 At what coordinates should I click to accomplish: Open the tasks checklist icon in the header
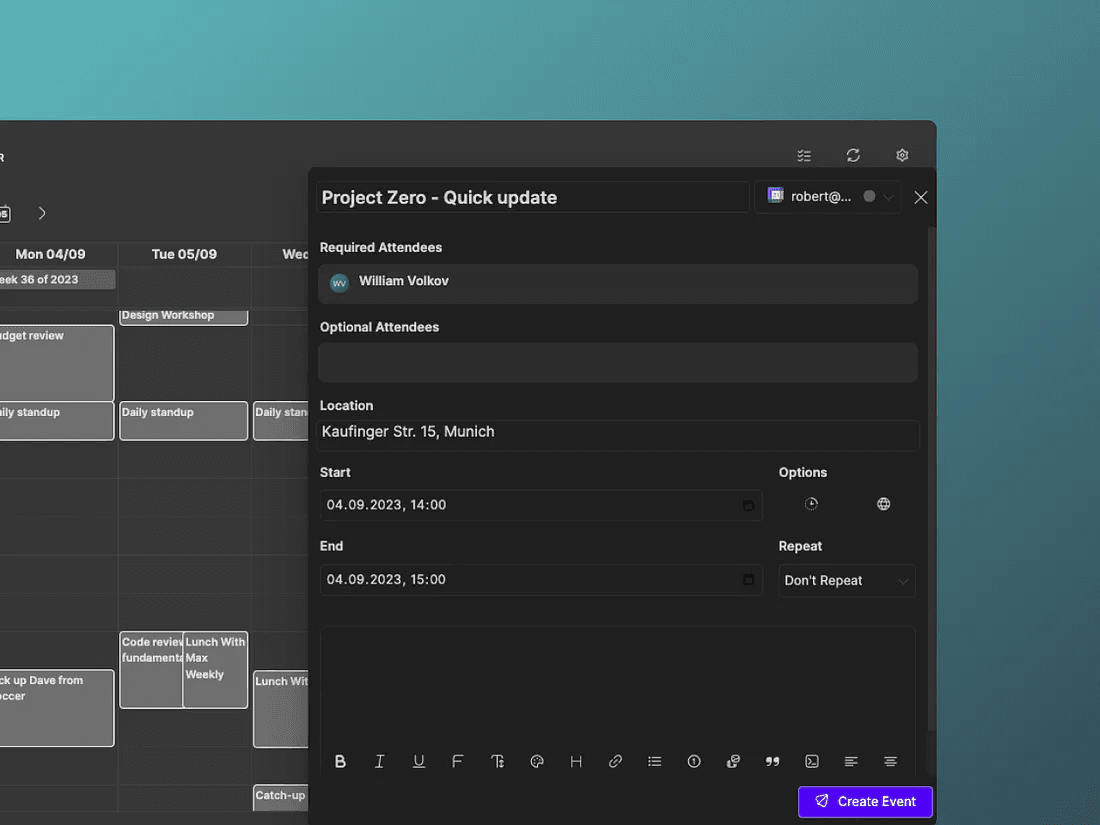(804, 156)
